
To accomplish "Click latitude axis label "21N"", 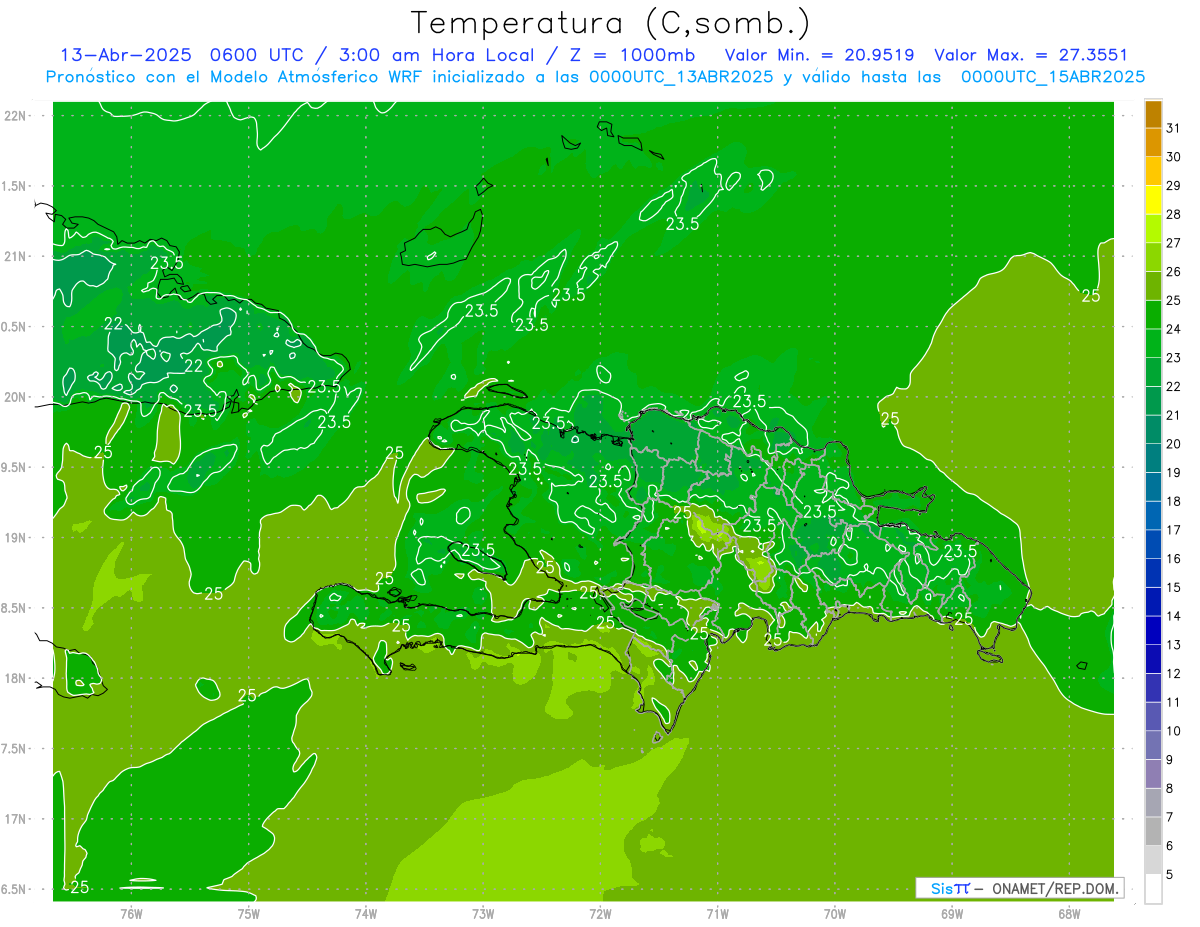I will [x=17, y=257].
